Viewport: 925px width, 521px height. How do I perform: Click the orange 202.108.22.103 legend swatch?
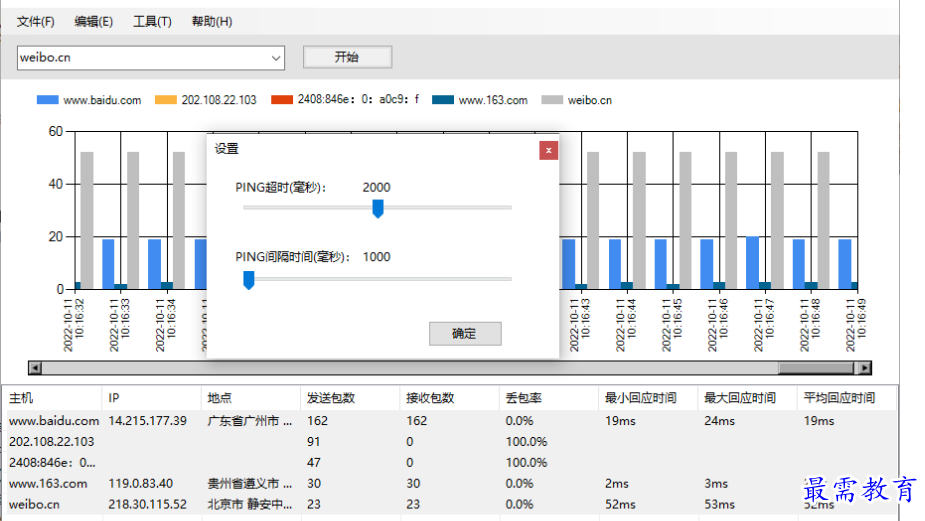[x=166, y=100]
